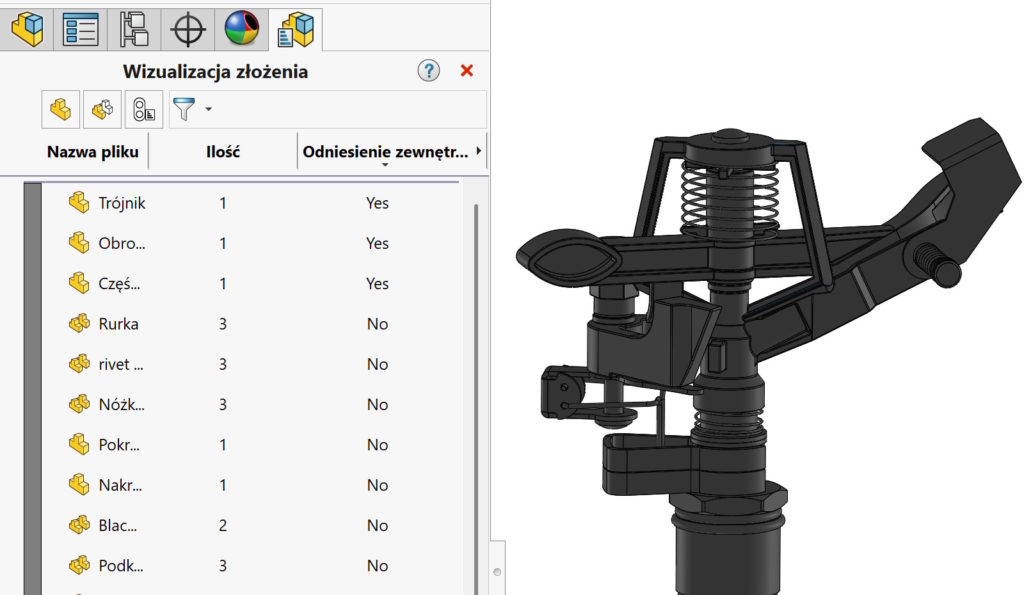
Task: Expand the Odniesienie zewnętrzne column arrow
Action: (x=478, y=152)
